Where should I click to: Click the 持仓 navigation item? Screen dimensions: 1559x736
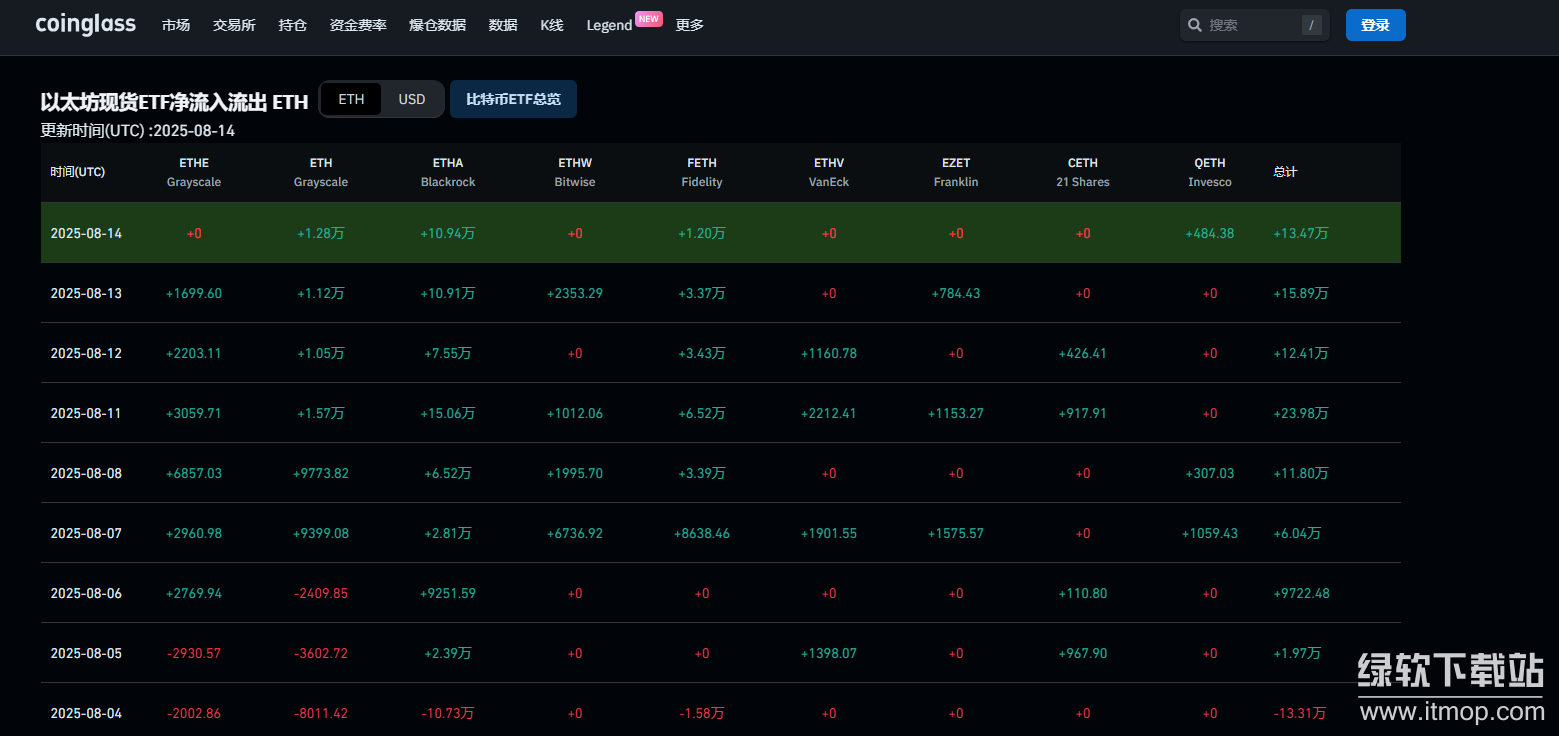click(293, 25)
